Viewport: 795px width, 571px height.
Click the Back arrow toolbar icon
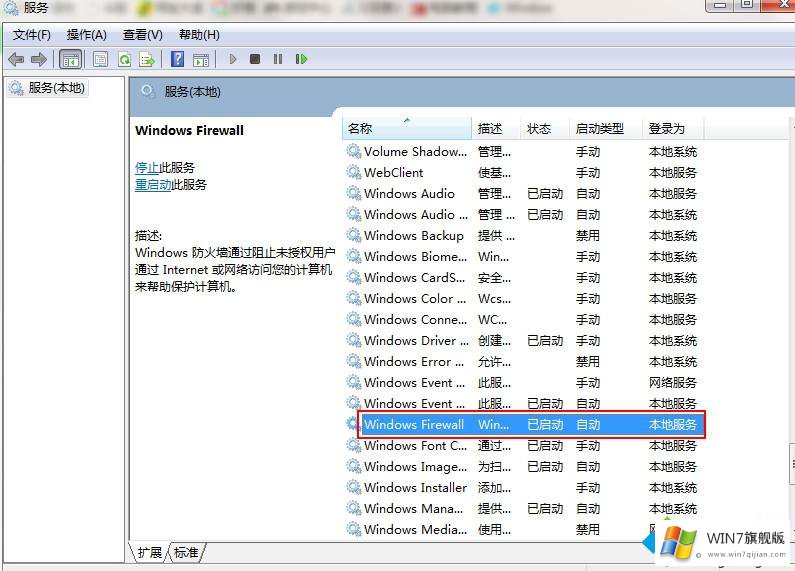click(x=16, y=59)
